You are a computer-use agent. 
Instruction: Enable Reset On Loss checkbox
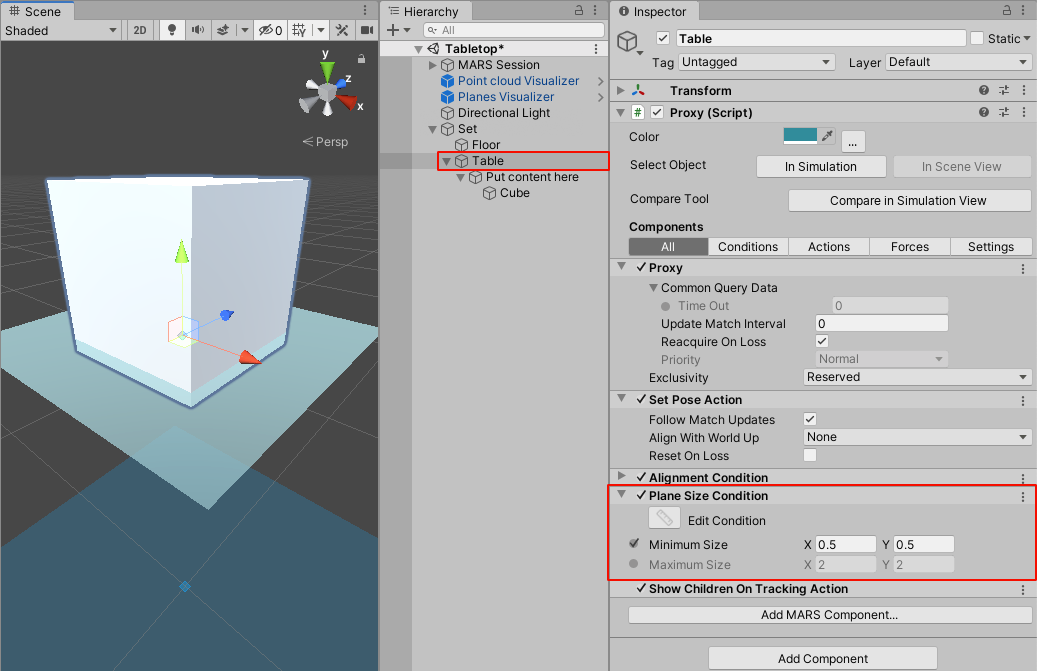click(x=810, y=455)
